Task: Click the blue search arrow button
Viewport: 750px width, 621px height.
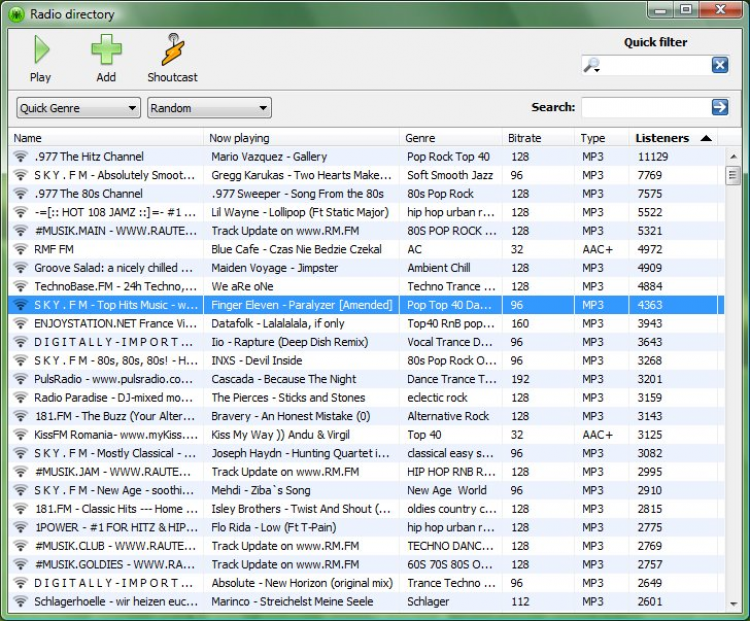Action: click(x=719, y=107)
